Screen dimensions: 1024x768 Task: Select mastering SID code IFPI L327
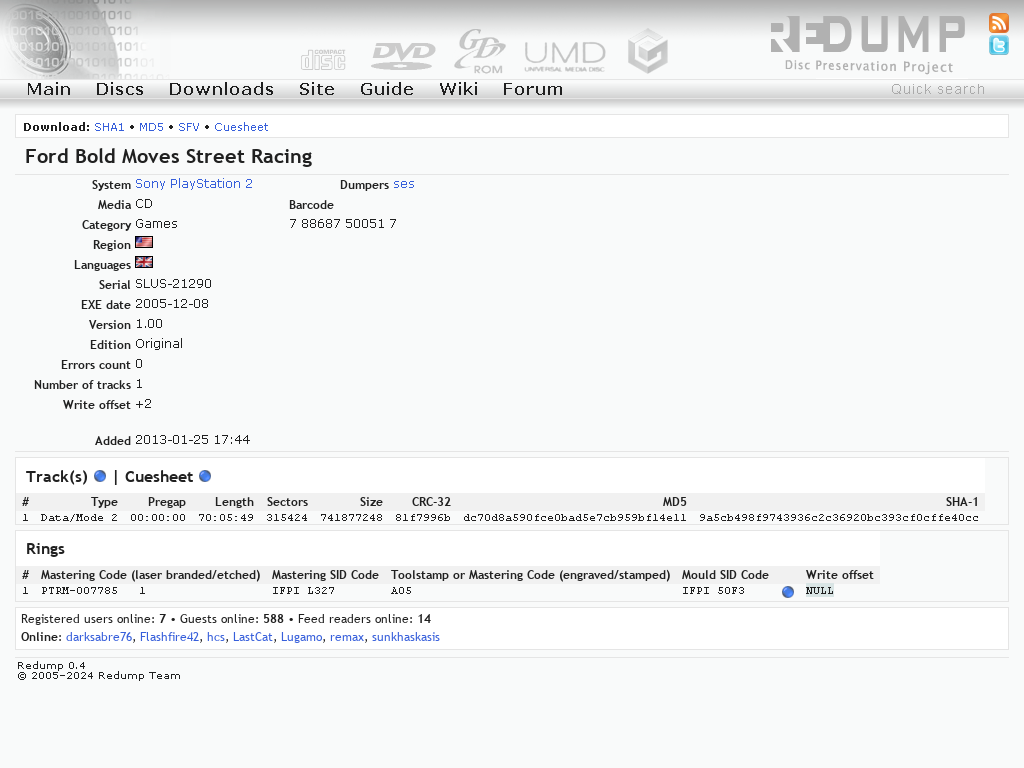(x=304, y=590)
